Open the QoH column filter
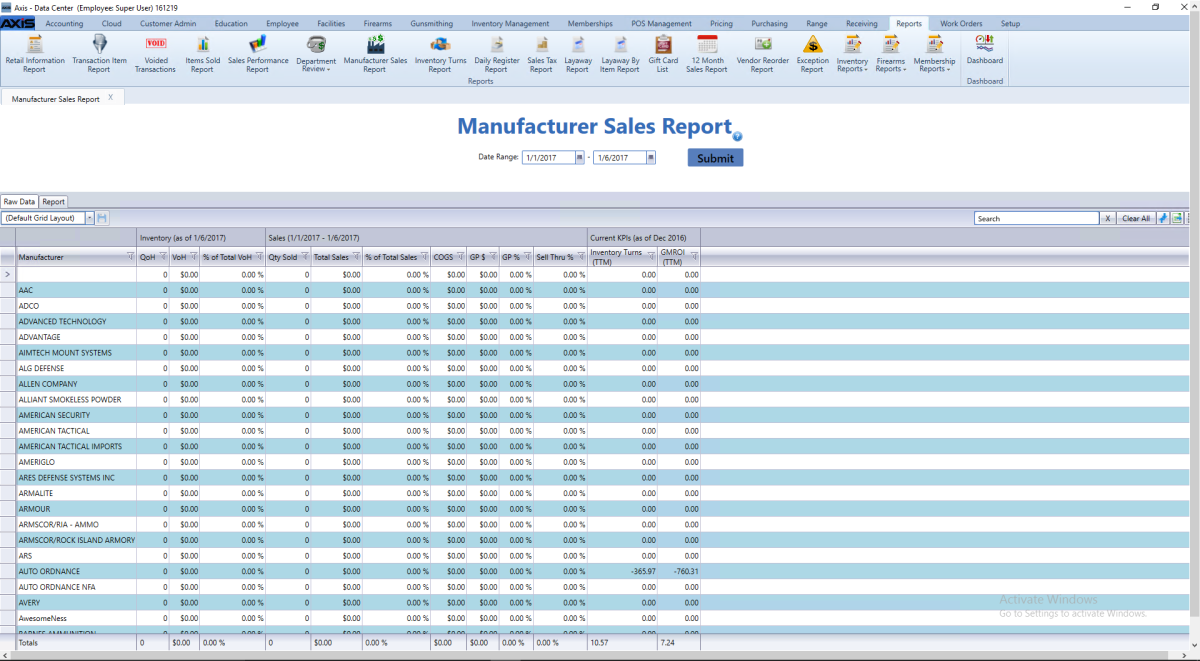This screenshot has height=661, width=1200. click(163, 257)
